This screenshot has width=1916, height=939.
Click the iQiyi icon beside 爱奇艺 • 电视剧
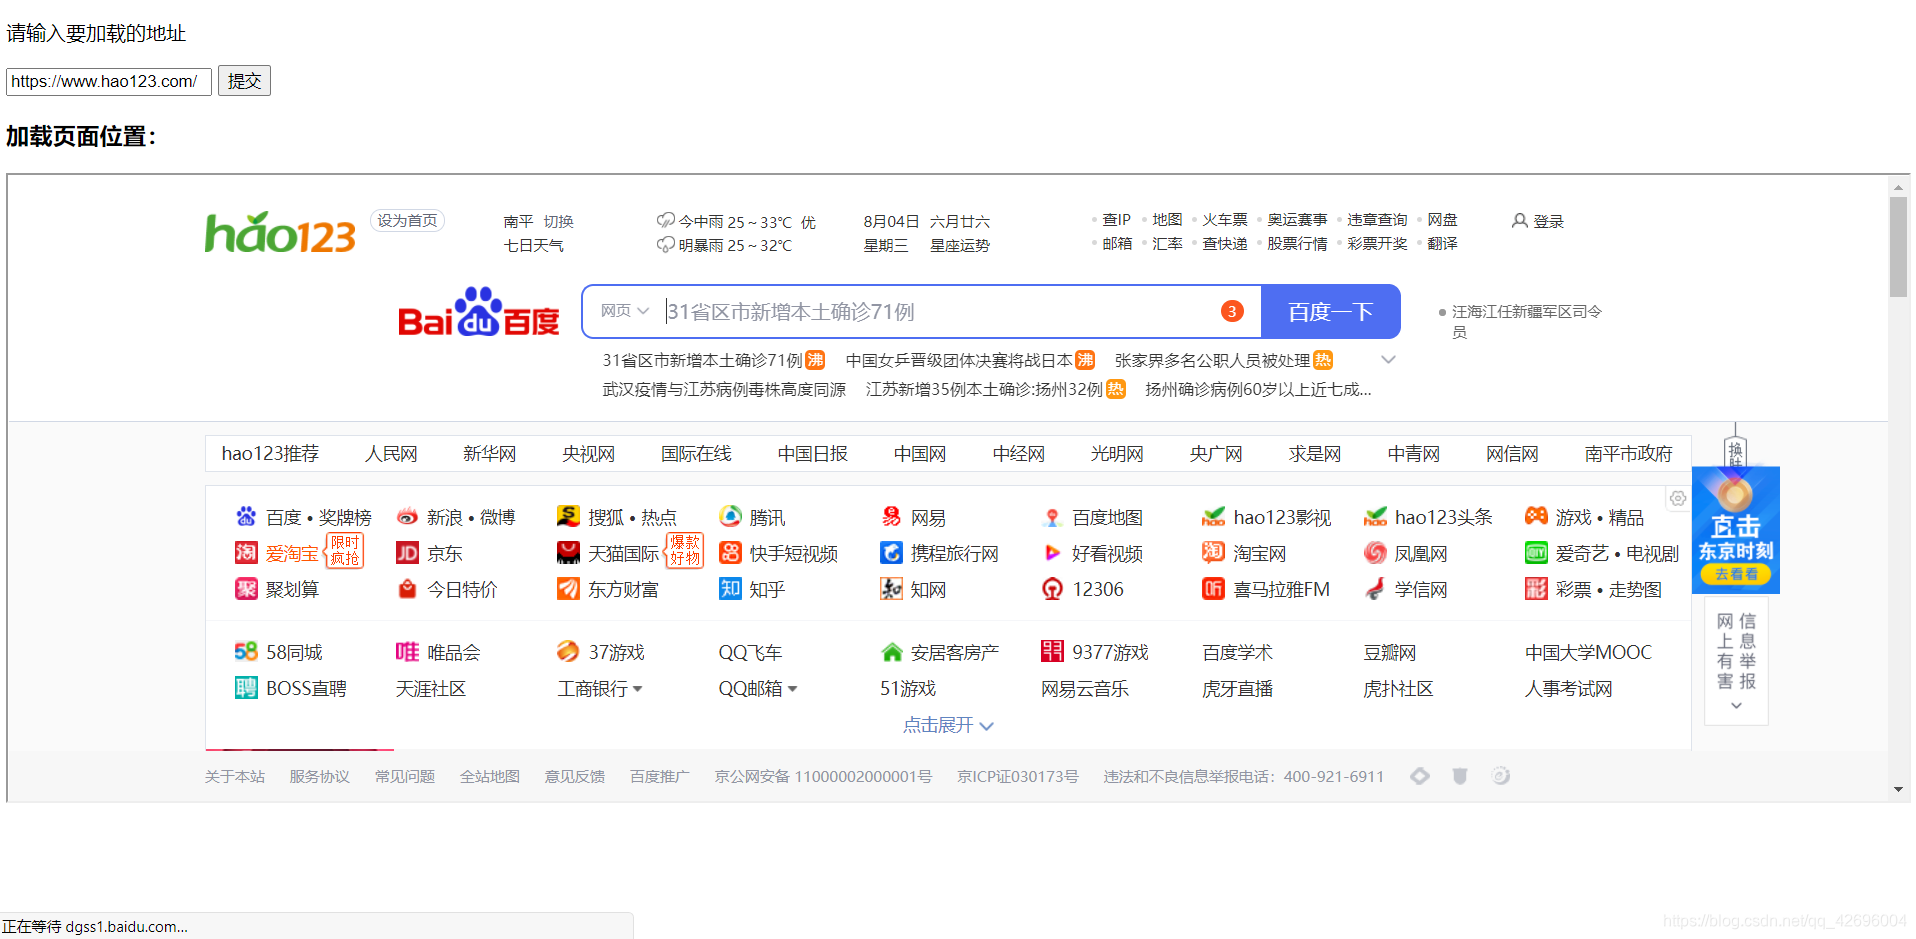pyautogui.click(x=1536, y=553)
